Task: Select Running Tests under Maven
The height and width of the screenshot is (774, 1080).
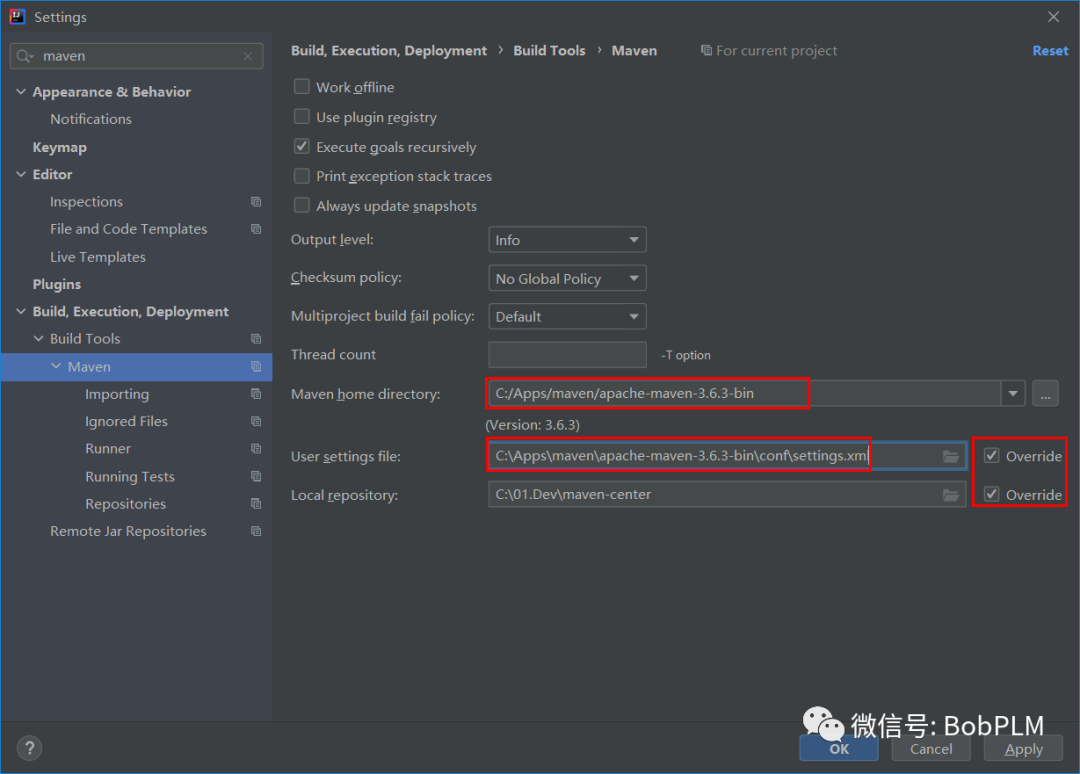Action: click(129, 477)
